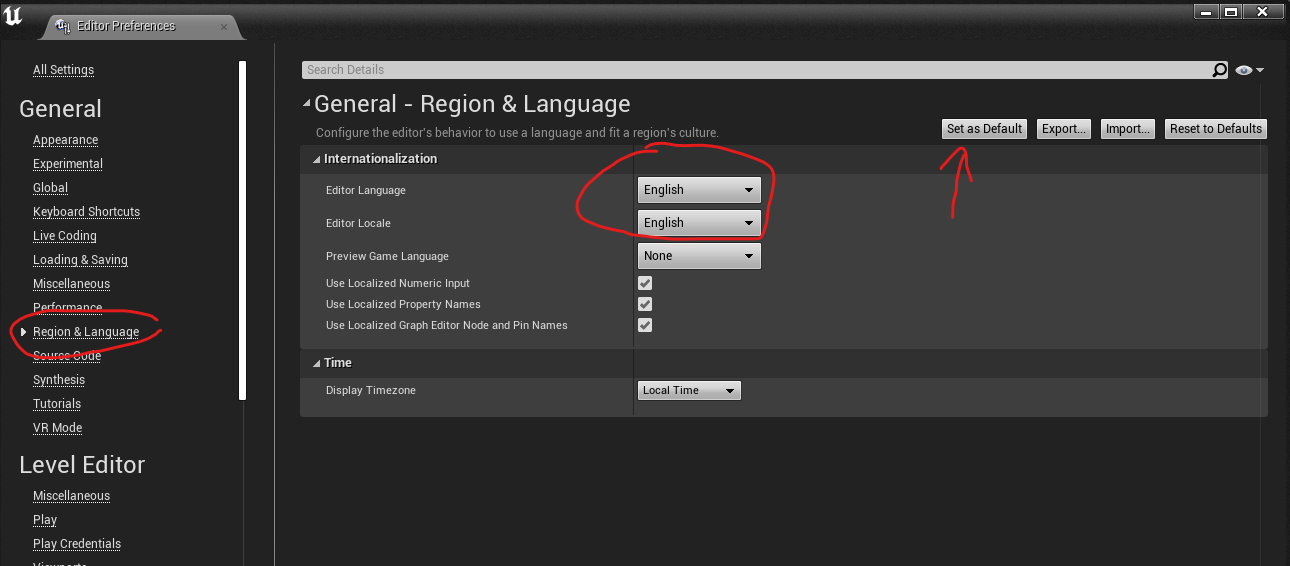The width and height of the screenshot is (1290, 566).
Task: Close the Editor Preferences tab
Action: [x=225, y=27]
